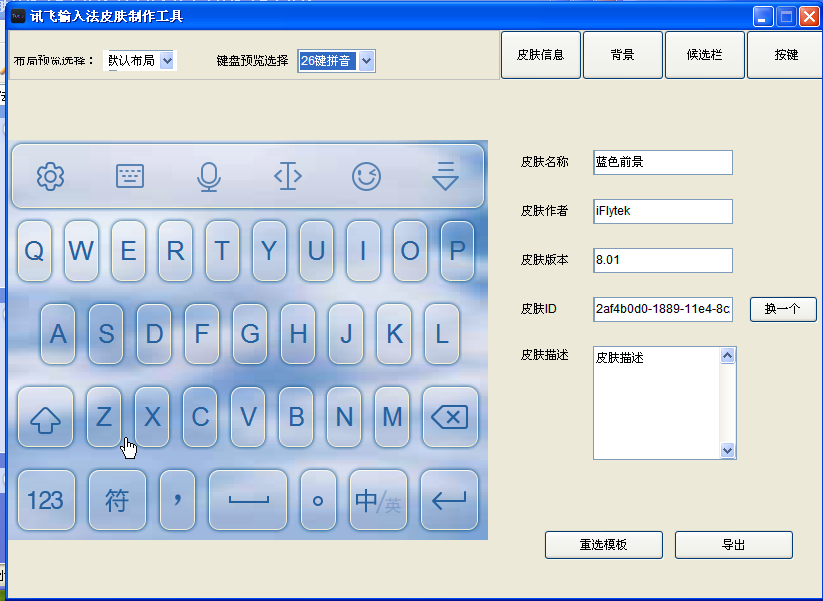The height and width of the screenshot is (601, 823).
Task: Click the settings gear icon on keyboard
Action: (x=50, y=177)
